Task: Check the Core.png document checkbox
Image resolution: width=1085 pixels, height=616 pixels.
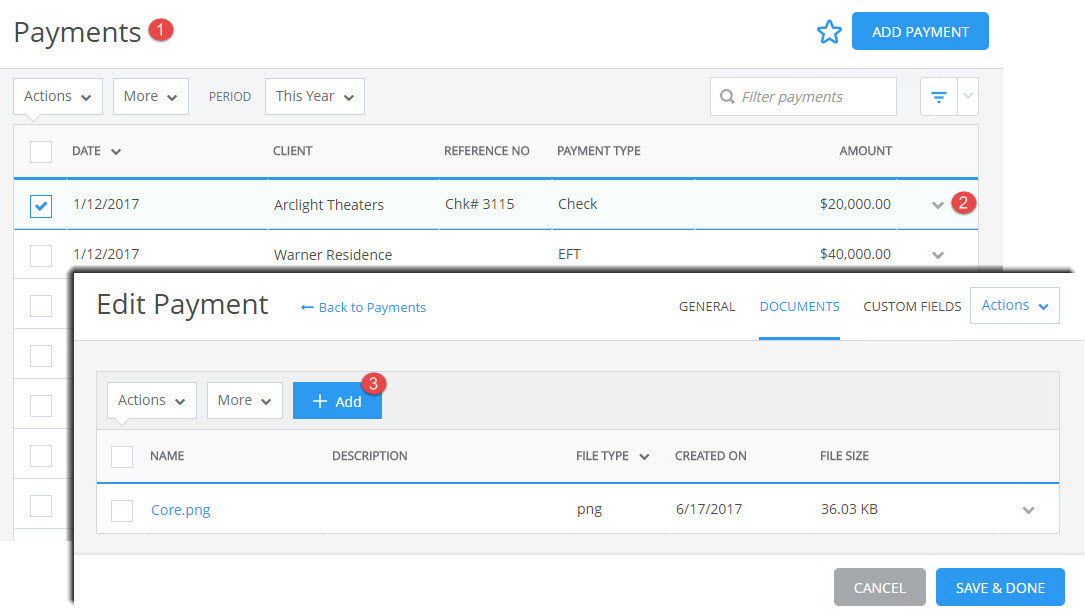Action: (121, 510)
